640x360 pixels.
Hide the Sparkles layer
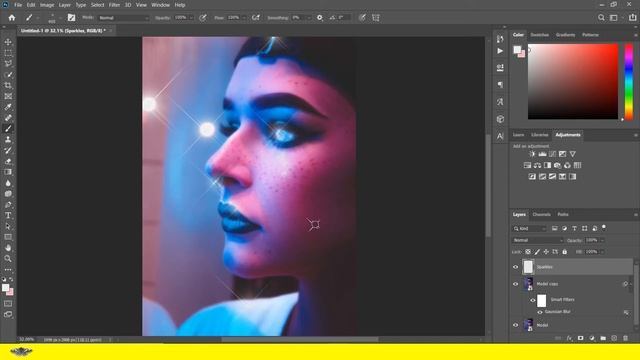point(515,267)
